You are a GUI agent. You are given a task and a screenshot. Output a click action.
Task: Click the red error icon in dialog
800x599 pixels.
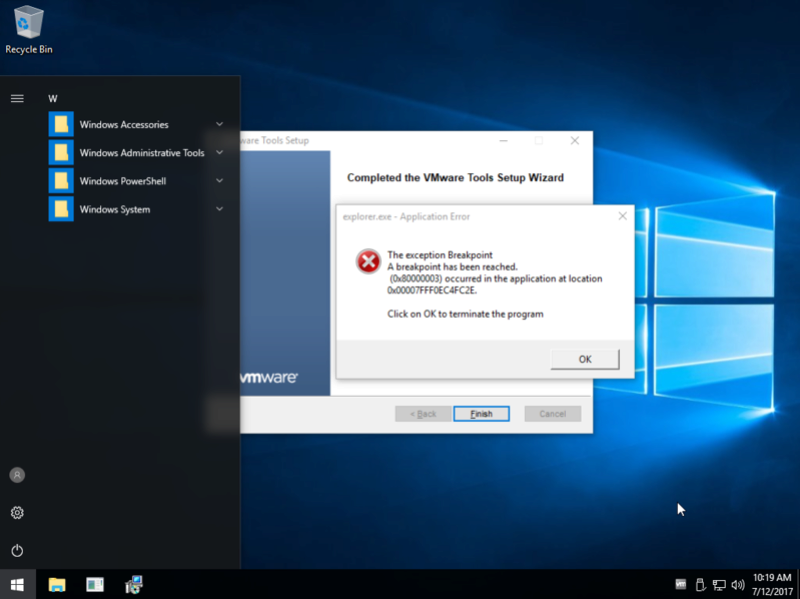click(368, 261)
